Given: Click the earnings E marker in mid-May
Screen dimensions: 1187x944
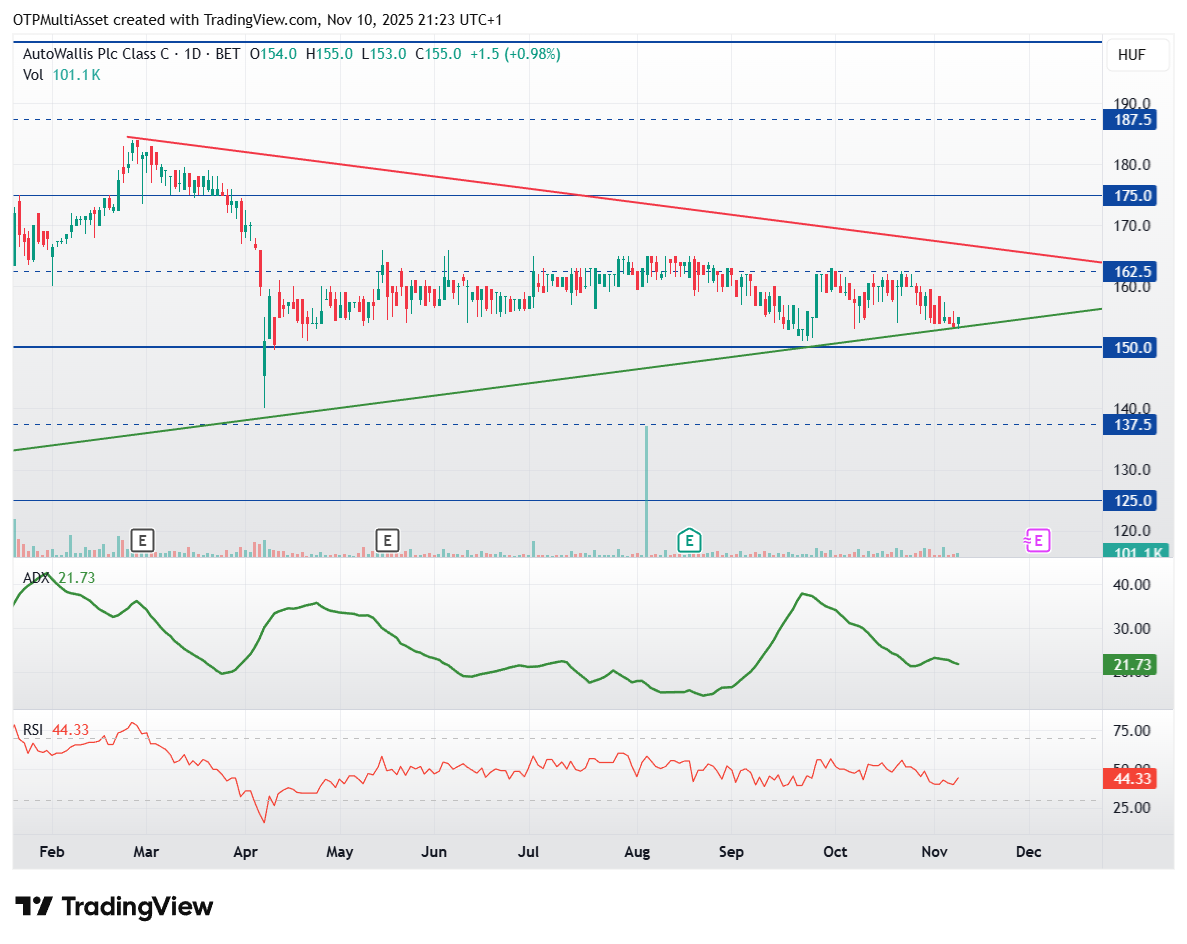Looking at the screenshot, I should 387,541.
